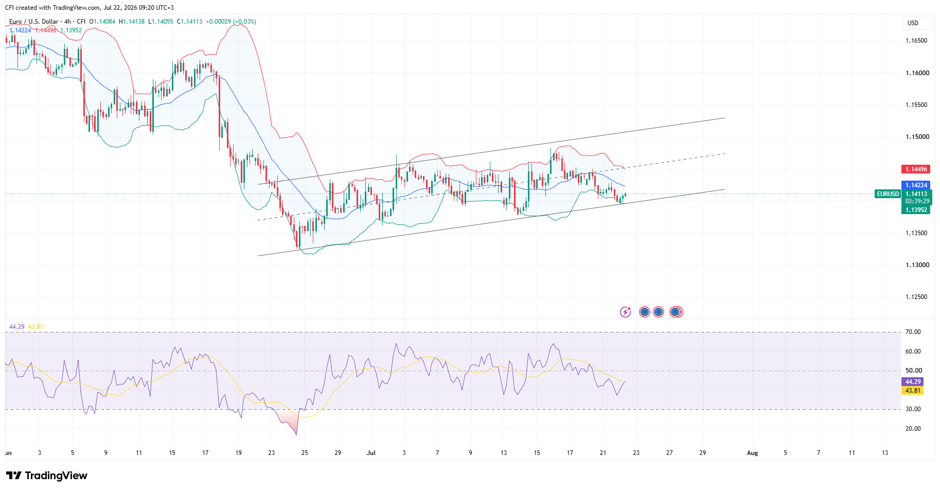Click the 19 date label on the time axis
Image resolution: width=940 pixels, height=491 pixels.
coord(239,453)
